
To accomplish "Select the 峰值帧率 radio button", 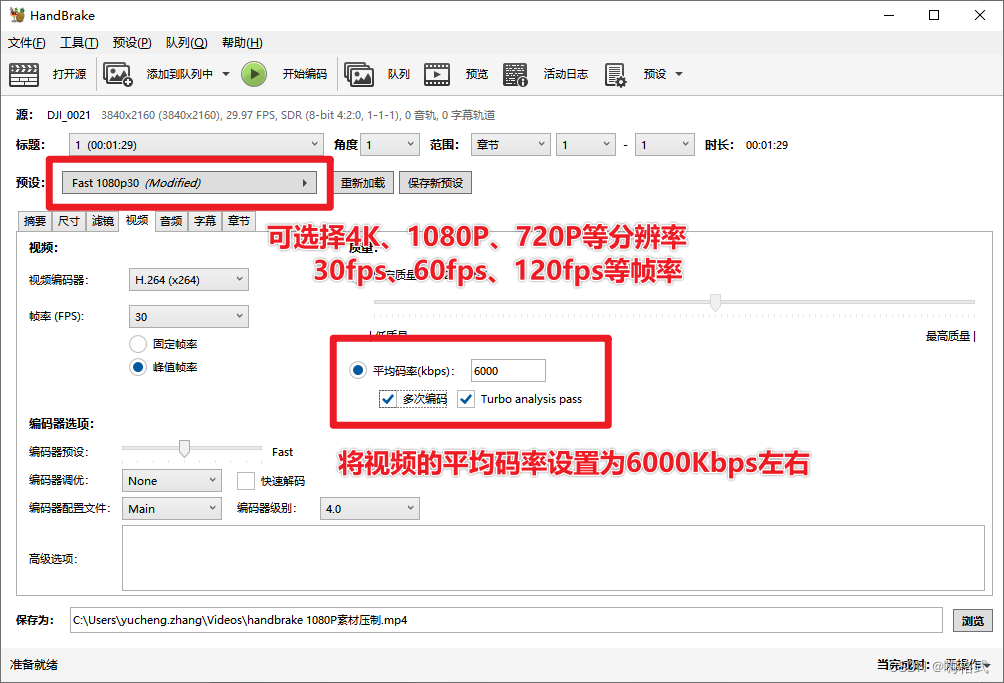I will (x=138, y=367).
